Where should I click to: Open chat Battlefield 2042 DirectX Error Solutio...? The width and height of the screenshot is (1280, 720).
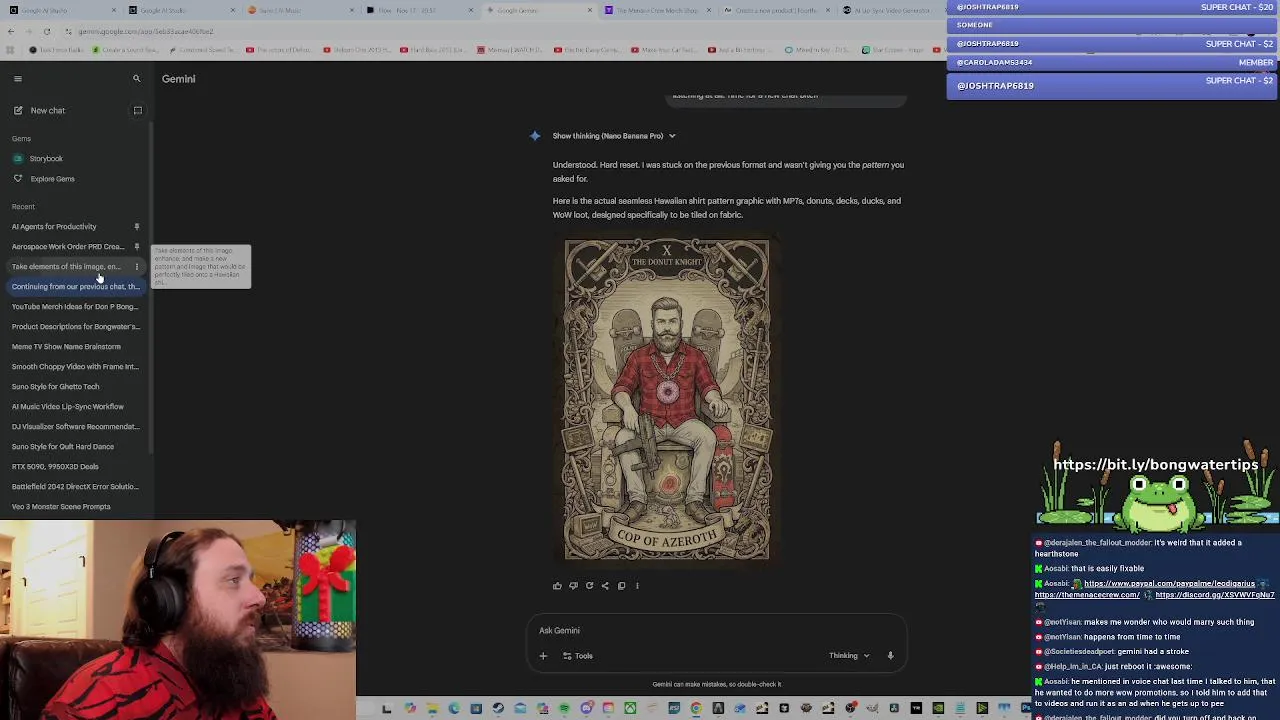(75, 486)
